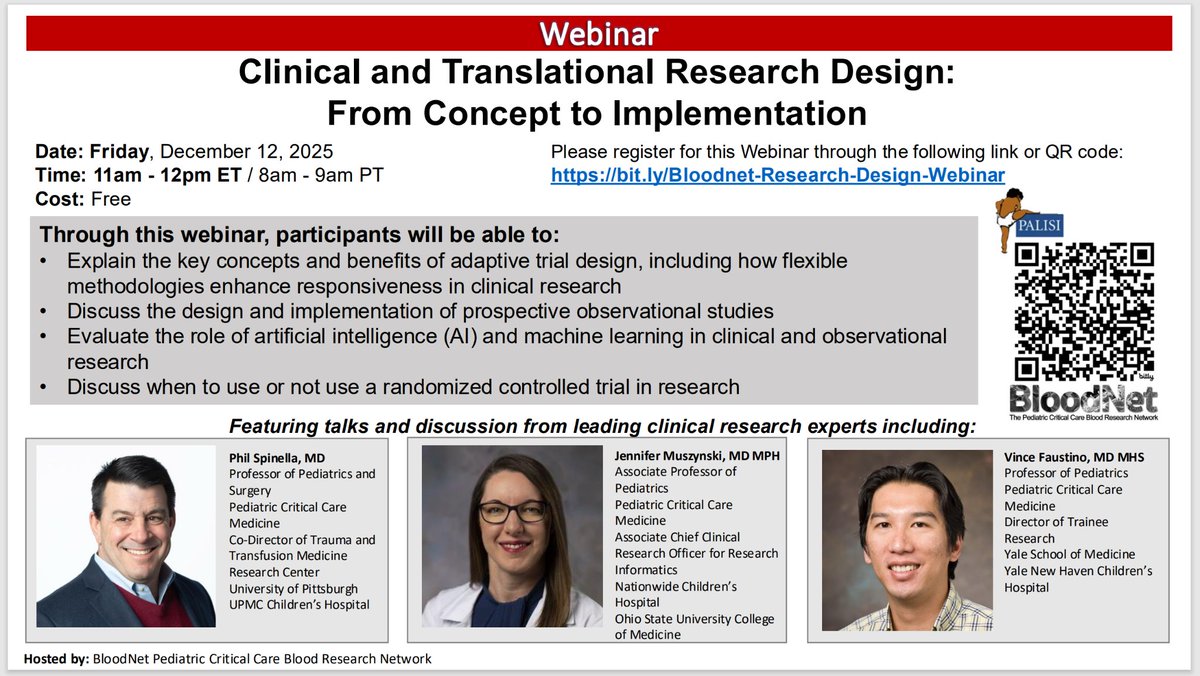Click 'Director of Trainee Research' text

pos(1057,530)
